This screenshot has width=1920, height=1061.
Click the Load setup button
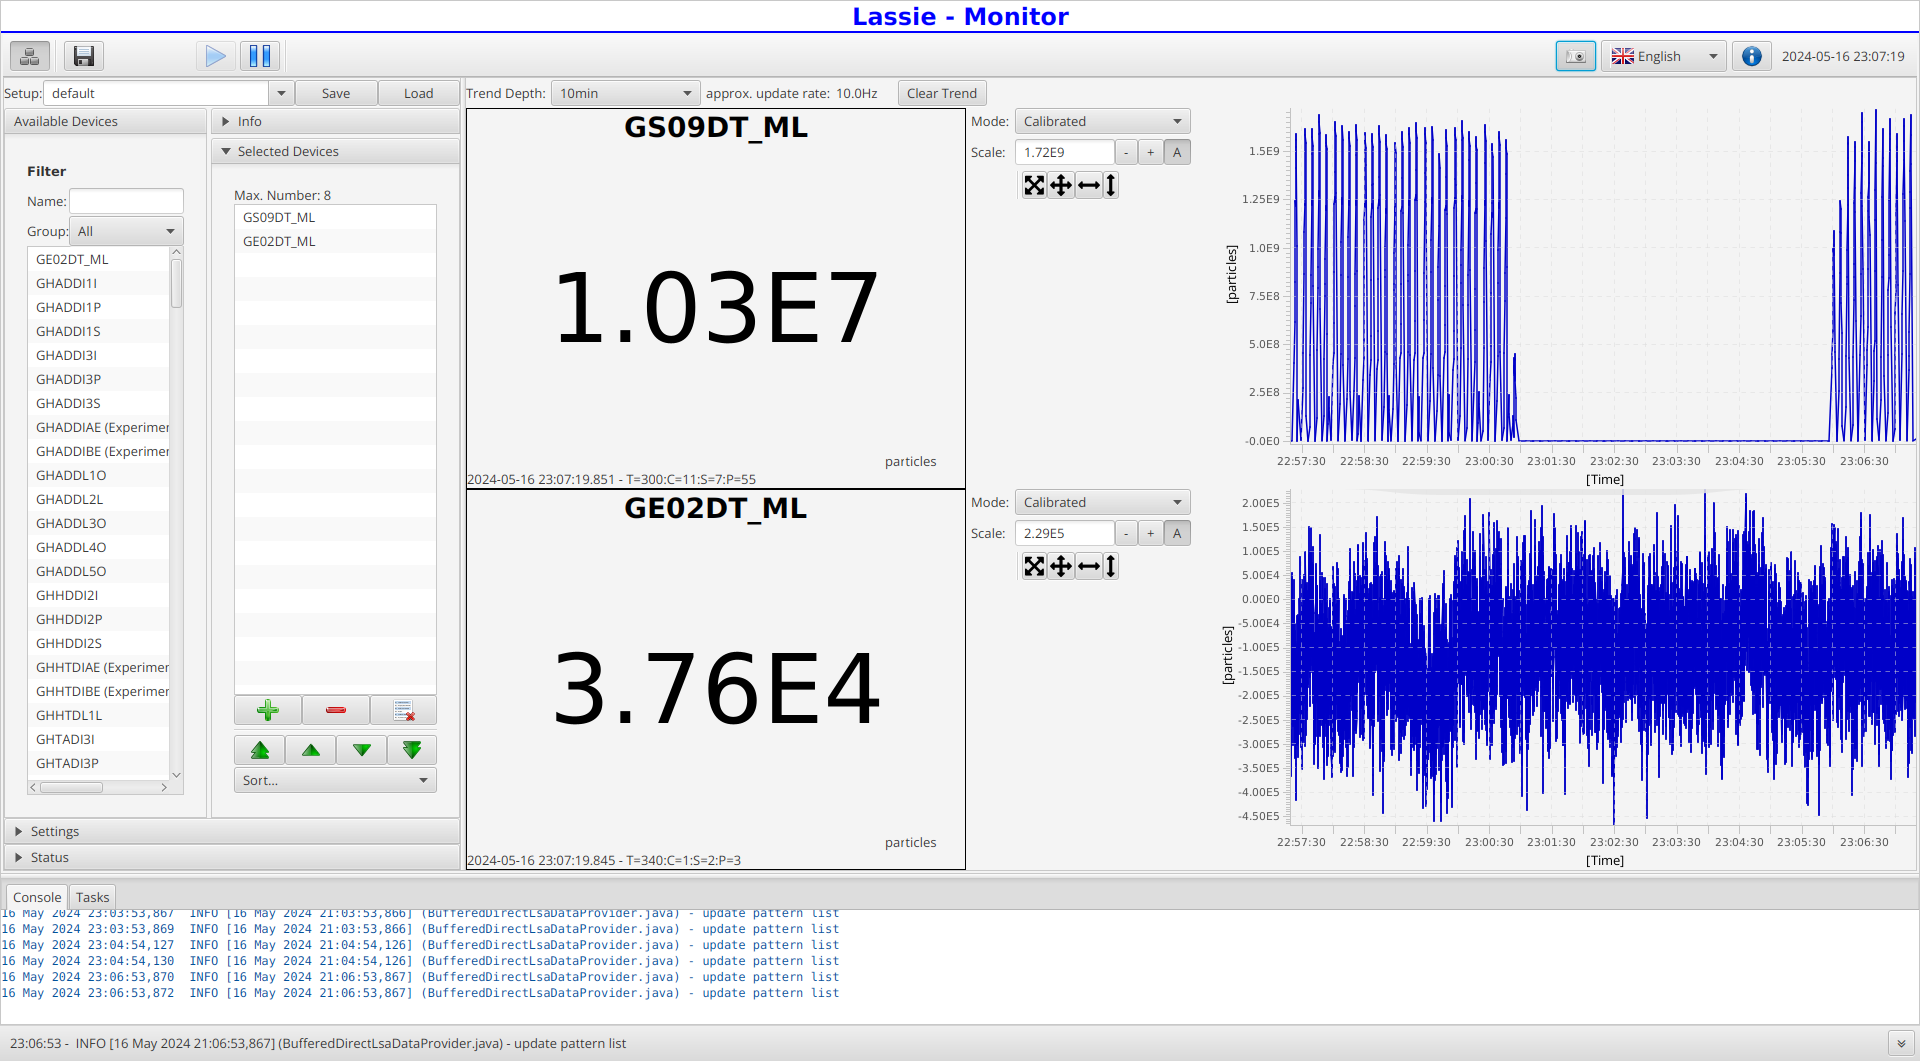[418, 93]
